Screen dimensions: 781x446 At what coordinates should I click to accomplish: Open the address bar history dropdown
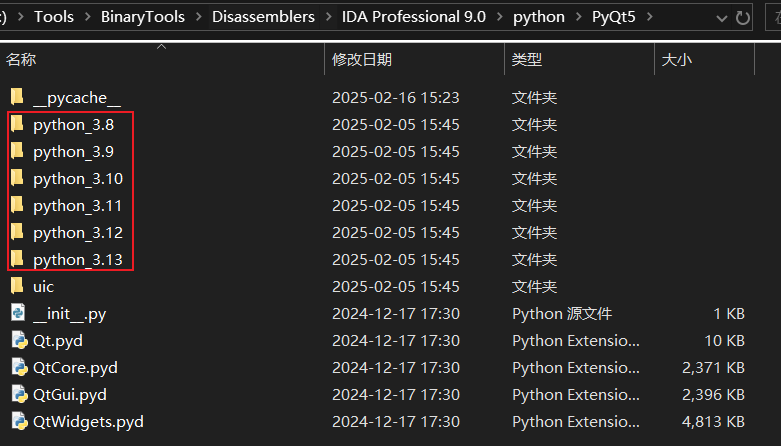[x=719, y=17]
